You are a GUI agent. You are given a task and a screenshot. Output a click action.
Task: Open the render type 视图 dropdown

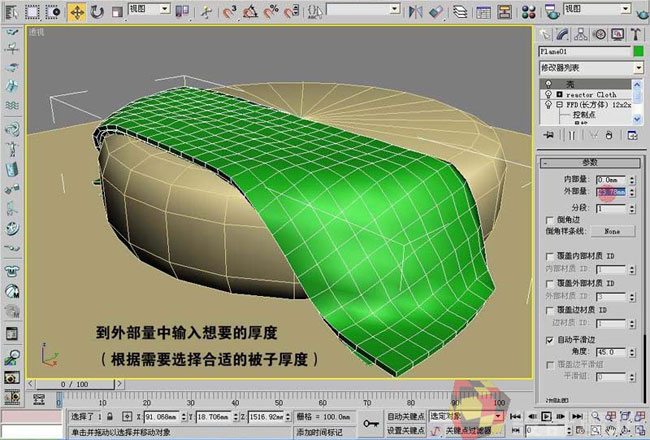[x=597, y=9]
